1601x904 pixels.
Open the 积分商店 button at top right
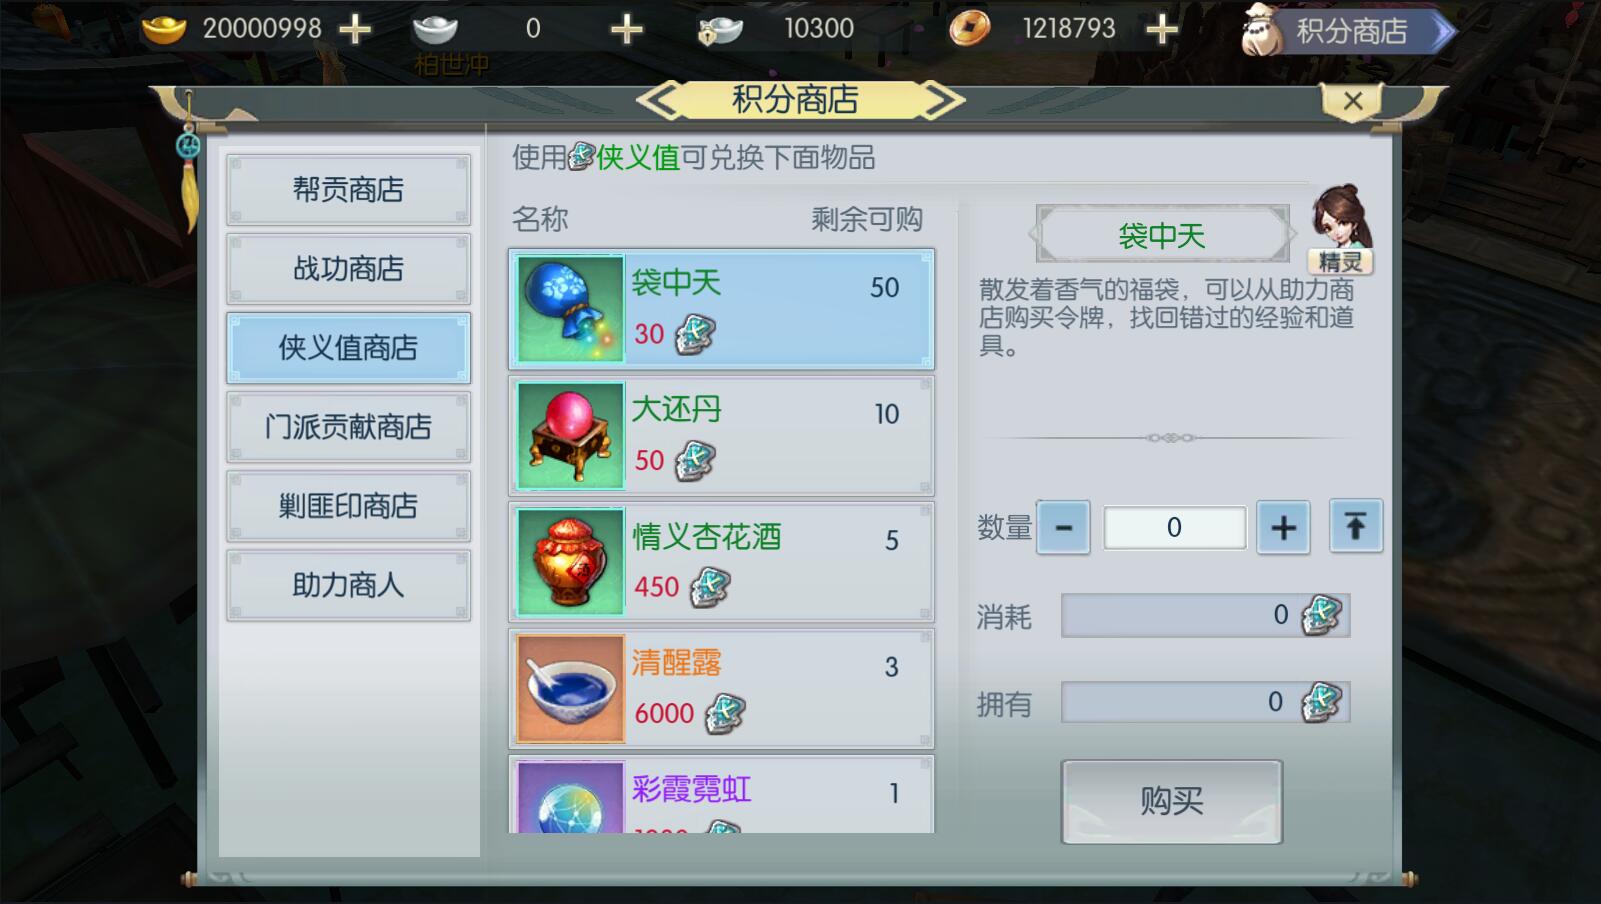click(x=1347, y=31)
